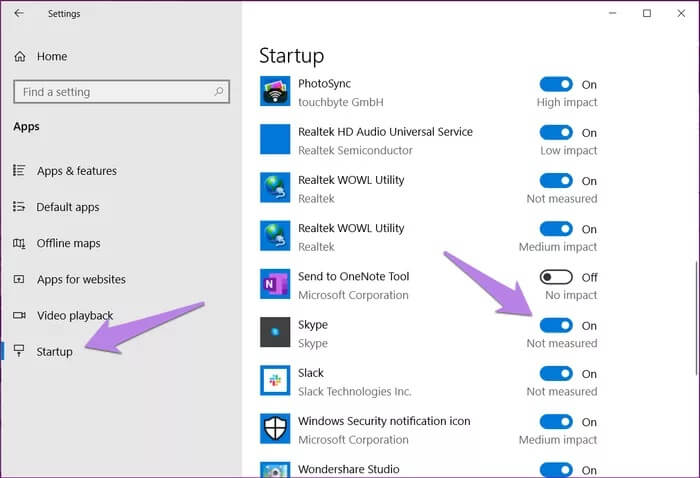
Task: Click the Slack app icon
Action: tap(275, 380)
